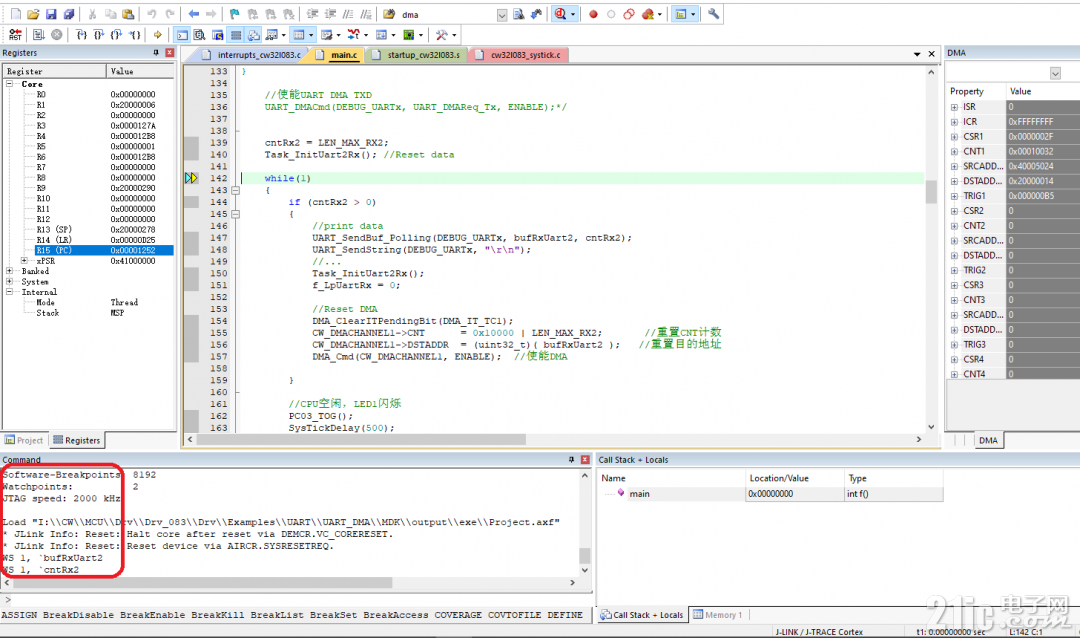
Task: Collapse the Core register group
Action: pyautogui.click(x=10, y=84)
